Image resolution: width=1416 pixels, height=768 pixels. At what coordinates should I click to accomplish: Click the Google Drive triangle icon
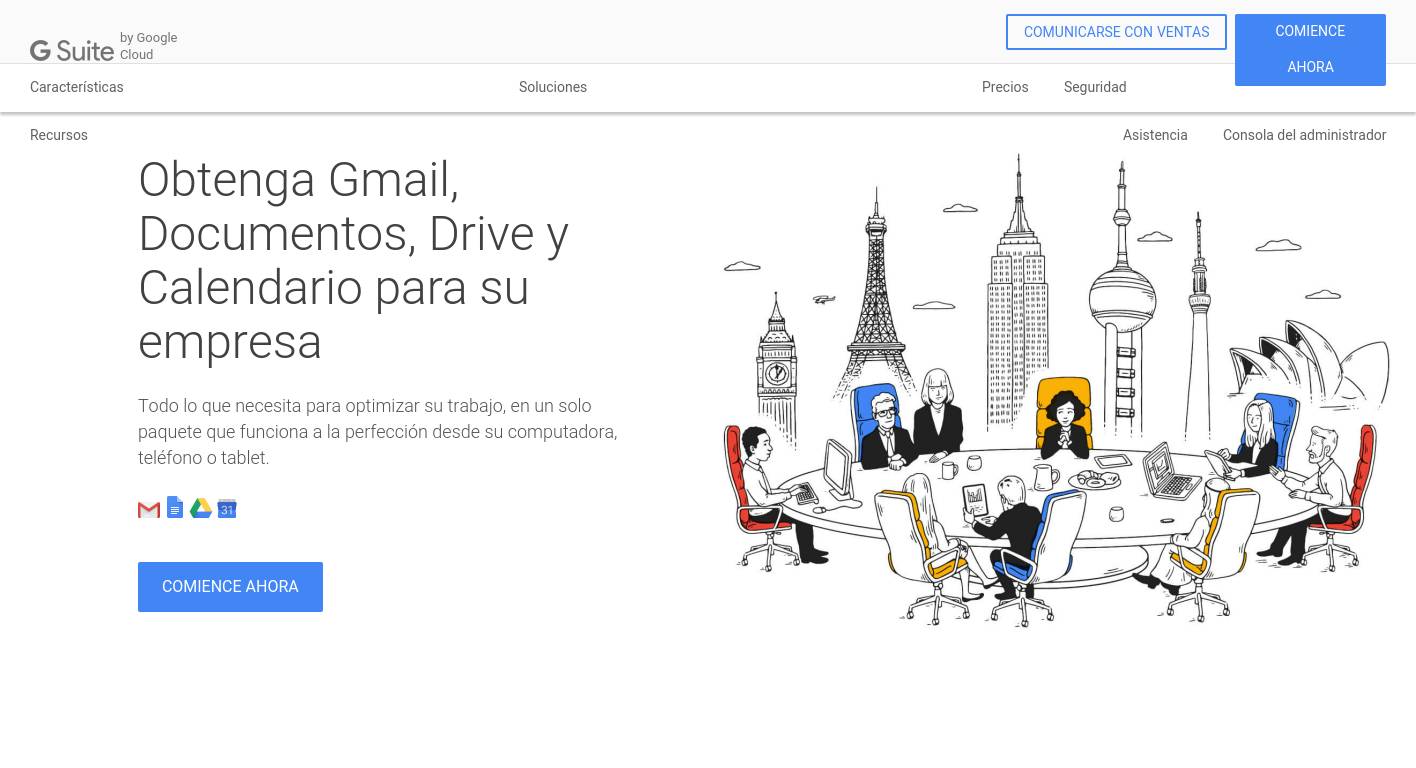pyautogui.click(x=201, y=508)
